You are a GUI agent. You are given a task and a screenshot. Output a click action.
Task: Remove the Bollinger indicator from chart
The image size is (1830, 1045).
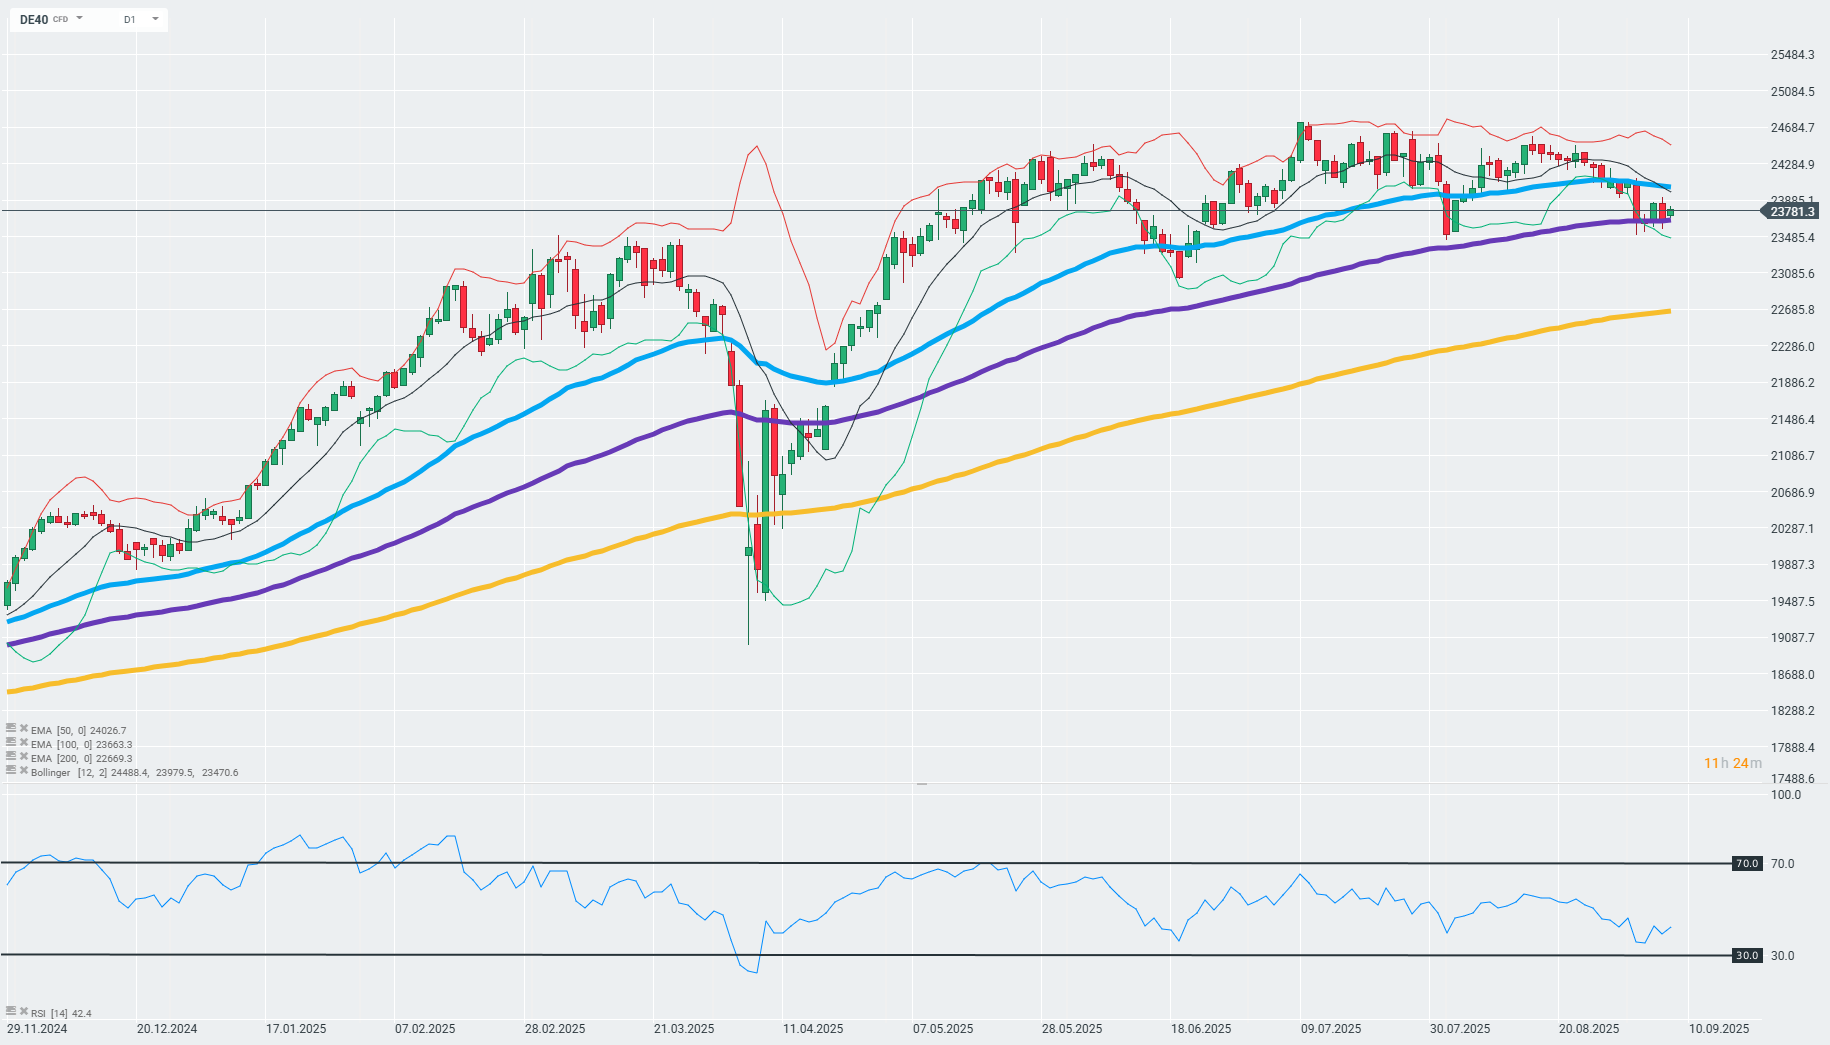pyautogui.click(x=23, y=771)
